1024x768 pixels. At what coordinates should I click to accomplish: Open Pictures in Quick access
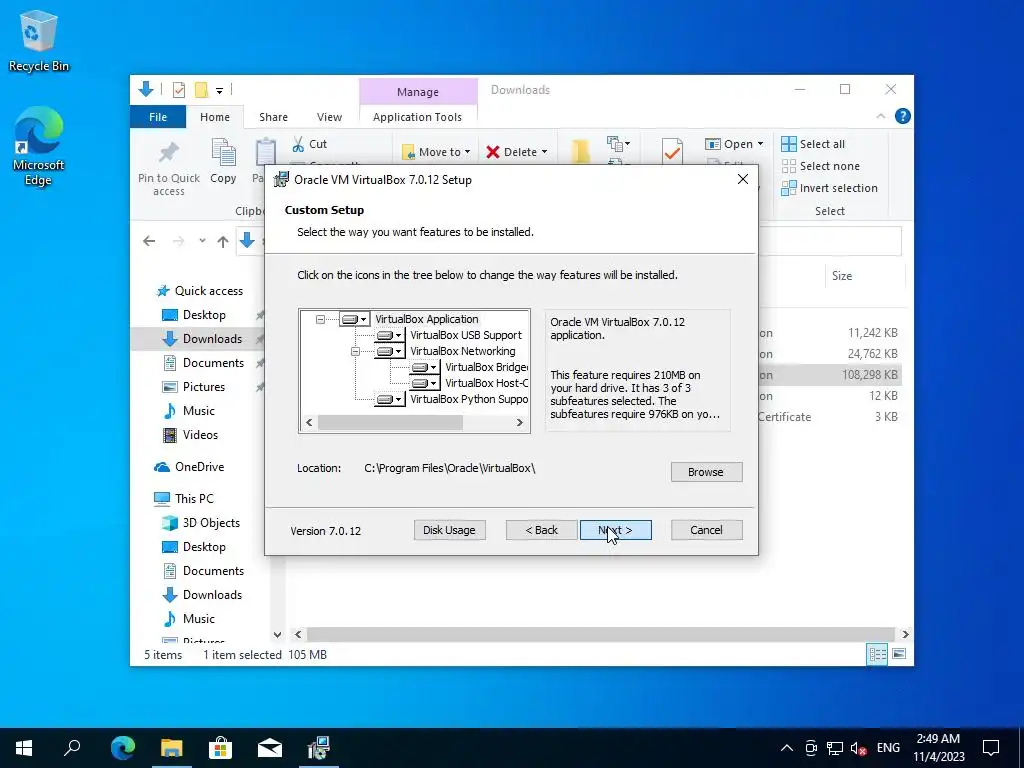coord(193,387)
